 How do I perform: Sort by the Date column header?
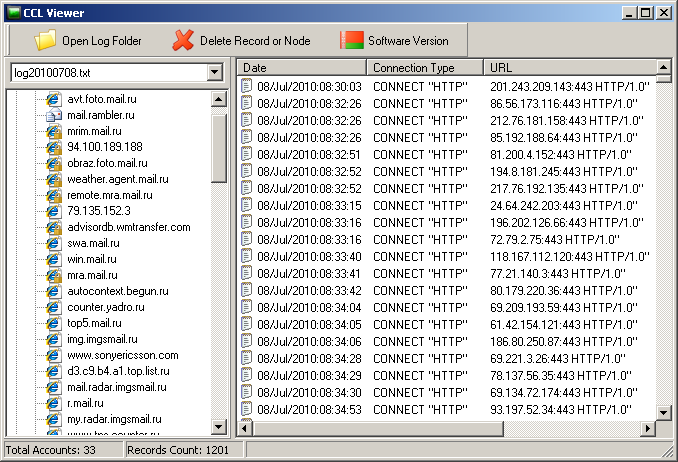(302, 67)
